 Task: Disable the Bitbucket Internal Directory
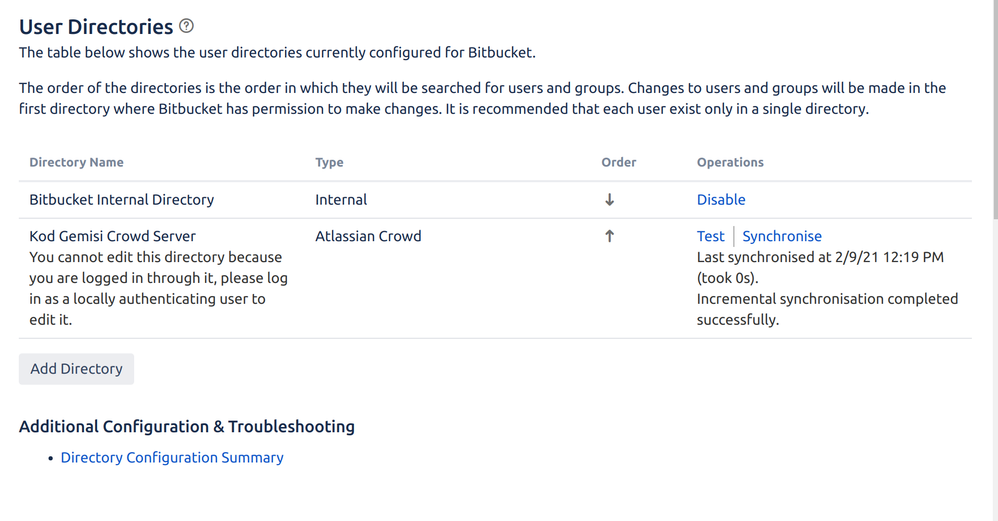[x=720, y=200]
